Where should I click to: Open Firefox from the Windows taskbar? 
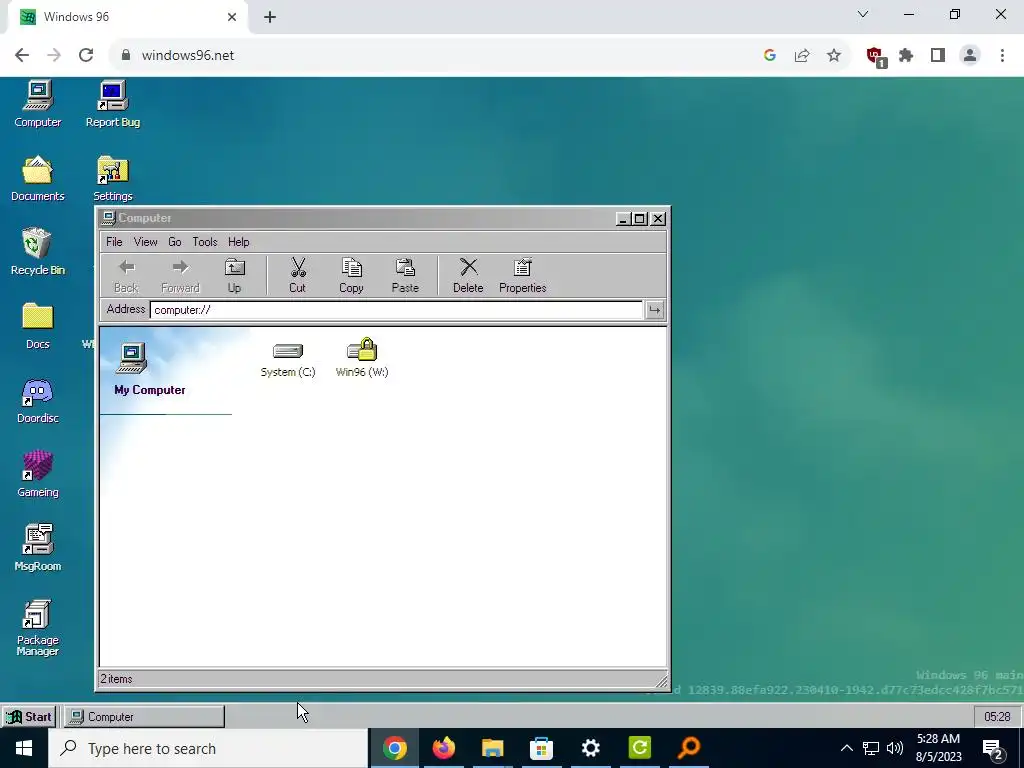[444, 748]
